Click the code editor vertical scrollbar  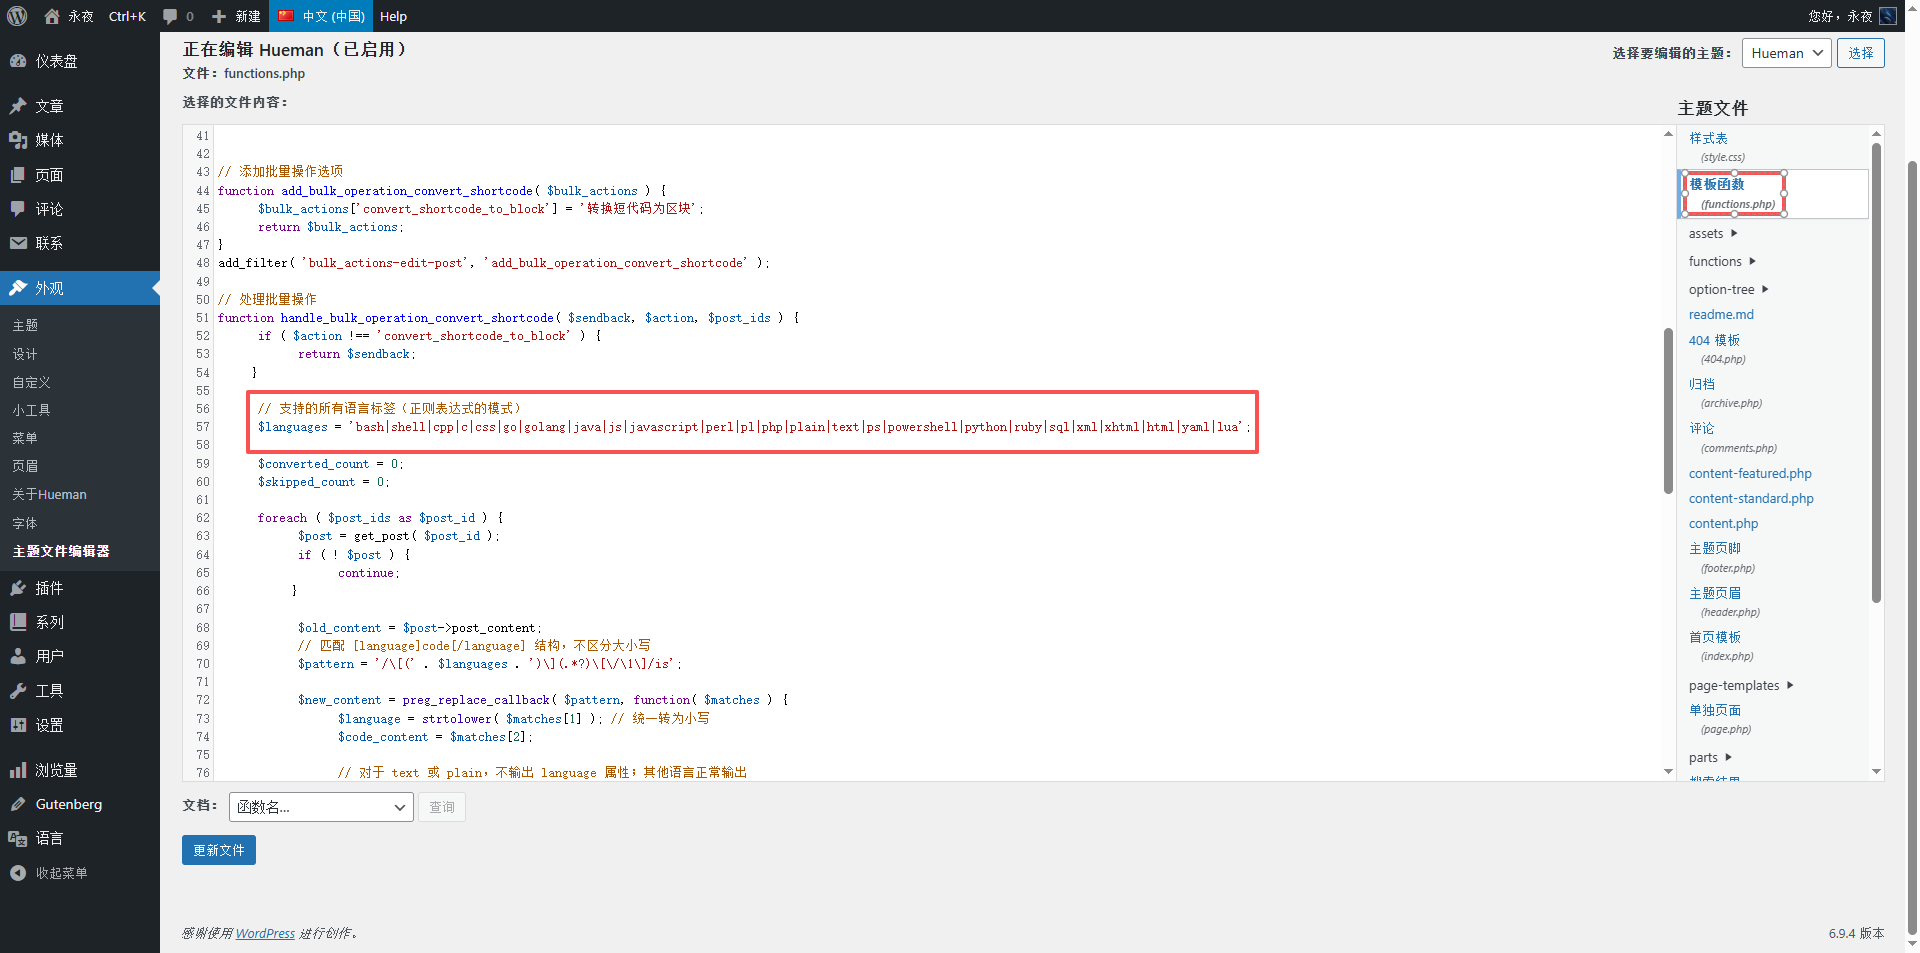click(1668, 410)
